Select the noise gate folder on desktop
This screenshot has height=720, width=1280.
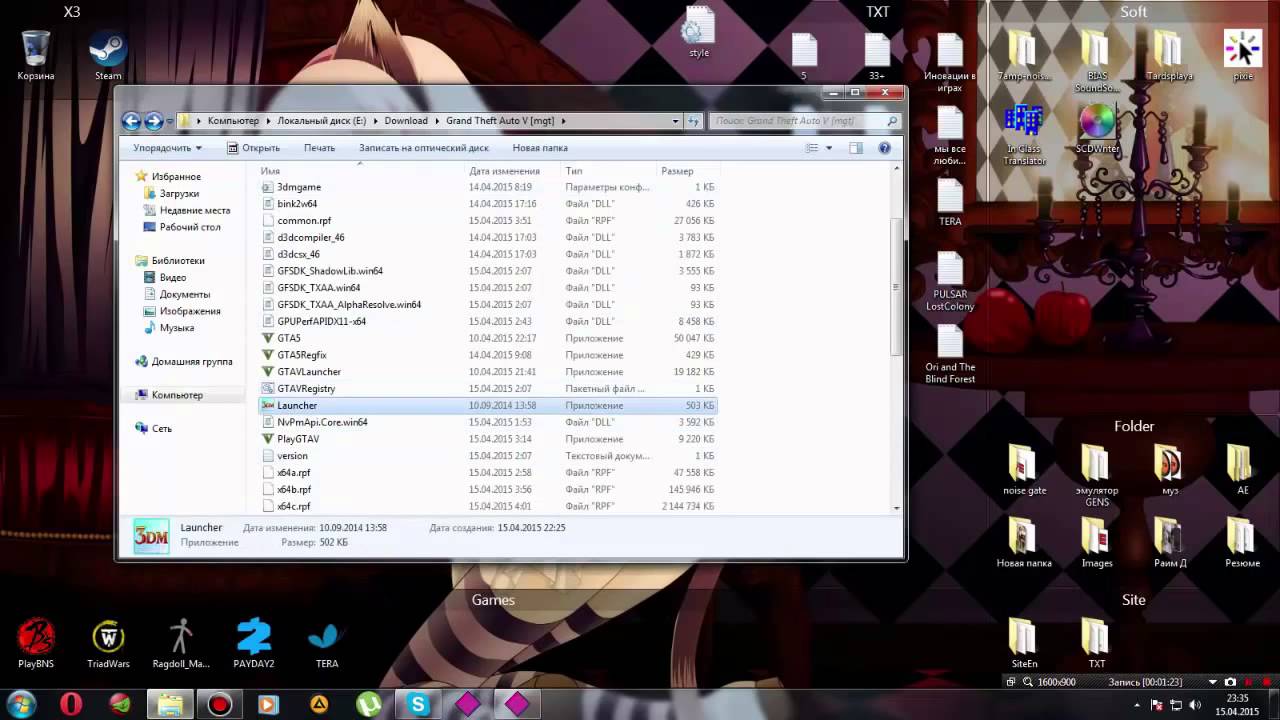pyautogui.click(x=1024, y=470)
